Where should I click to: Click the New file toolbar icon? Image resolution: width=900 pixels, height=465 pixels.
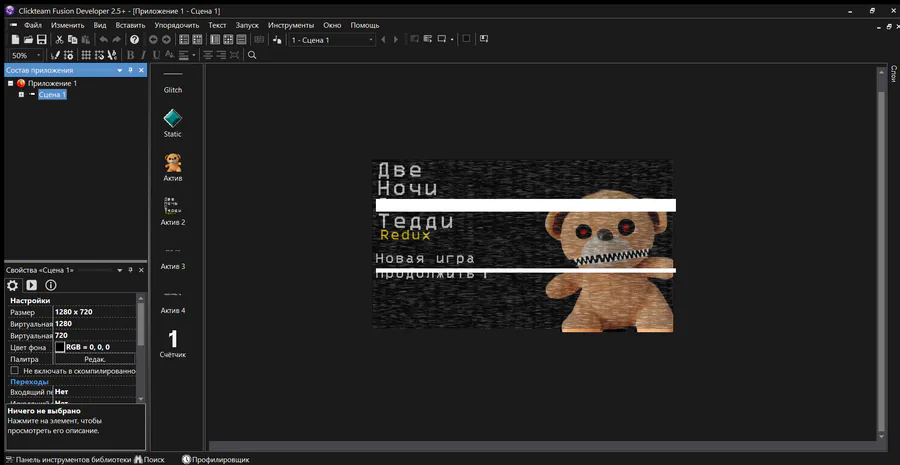point(15,40)
